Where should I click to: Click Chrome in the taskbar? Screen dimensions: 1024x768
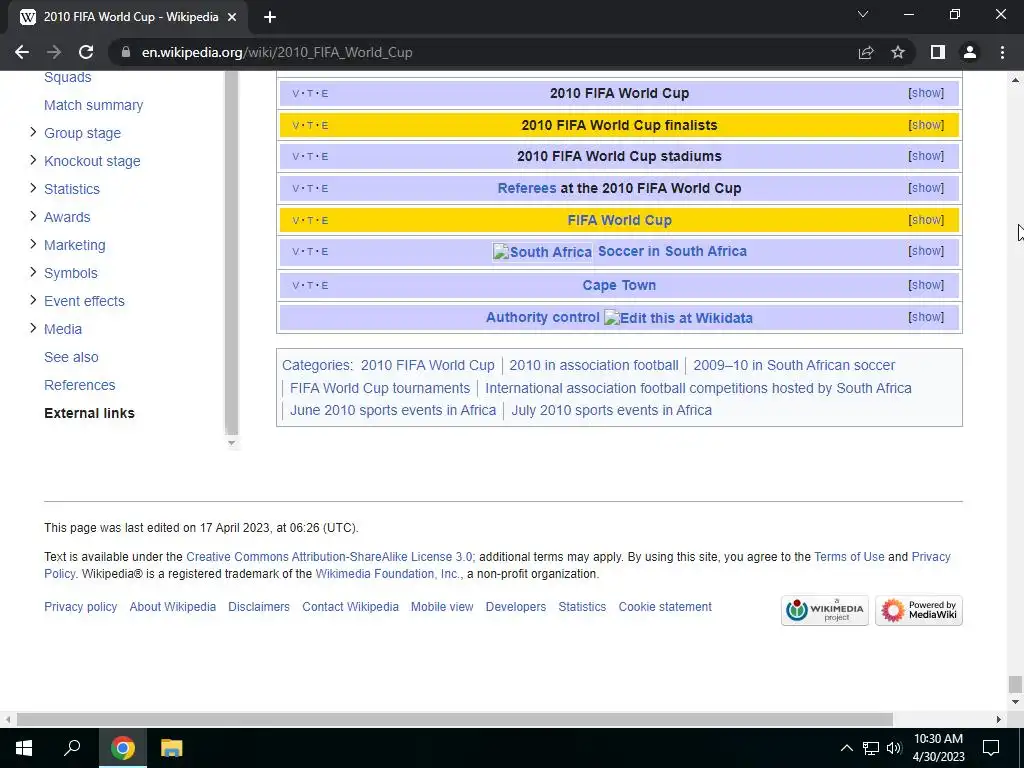tap(123, 748)
